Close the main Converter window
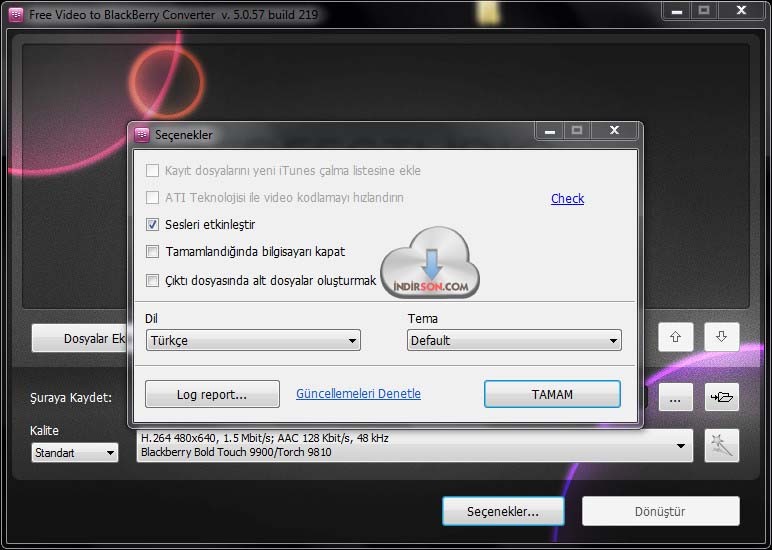The width and height of the screenshot is (772, 550). tap(741, 10)
